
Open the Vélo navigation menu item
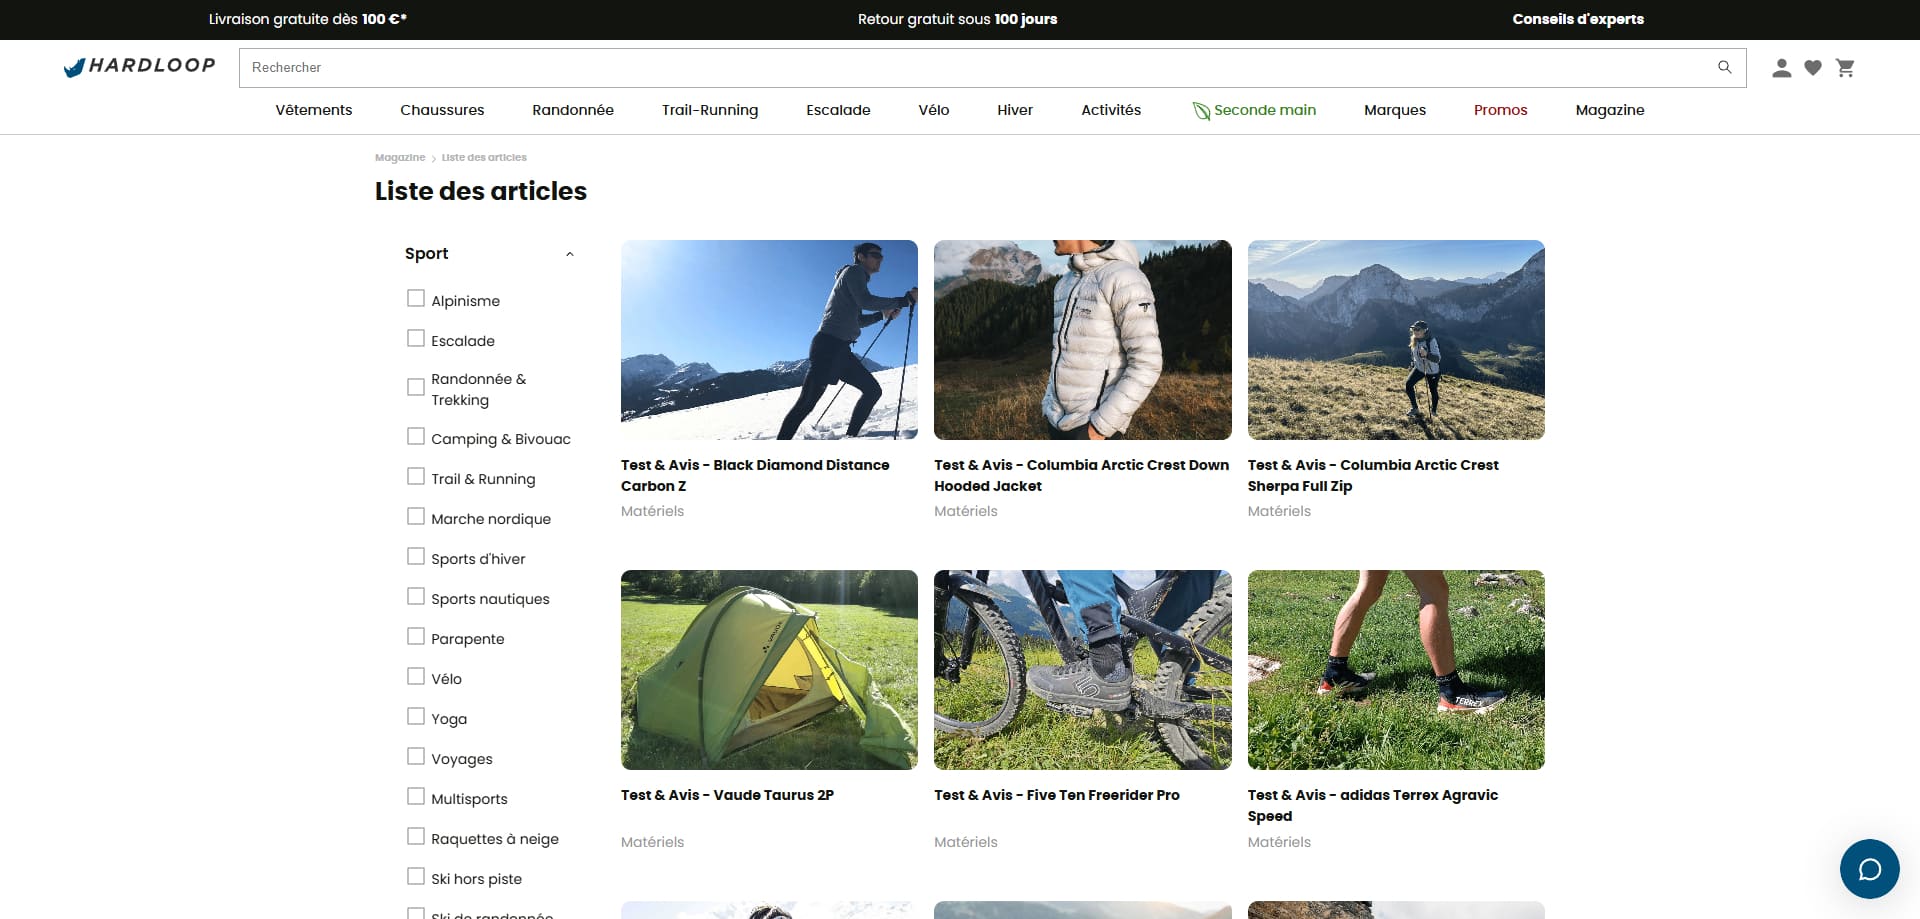point(934,110)
